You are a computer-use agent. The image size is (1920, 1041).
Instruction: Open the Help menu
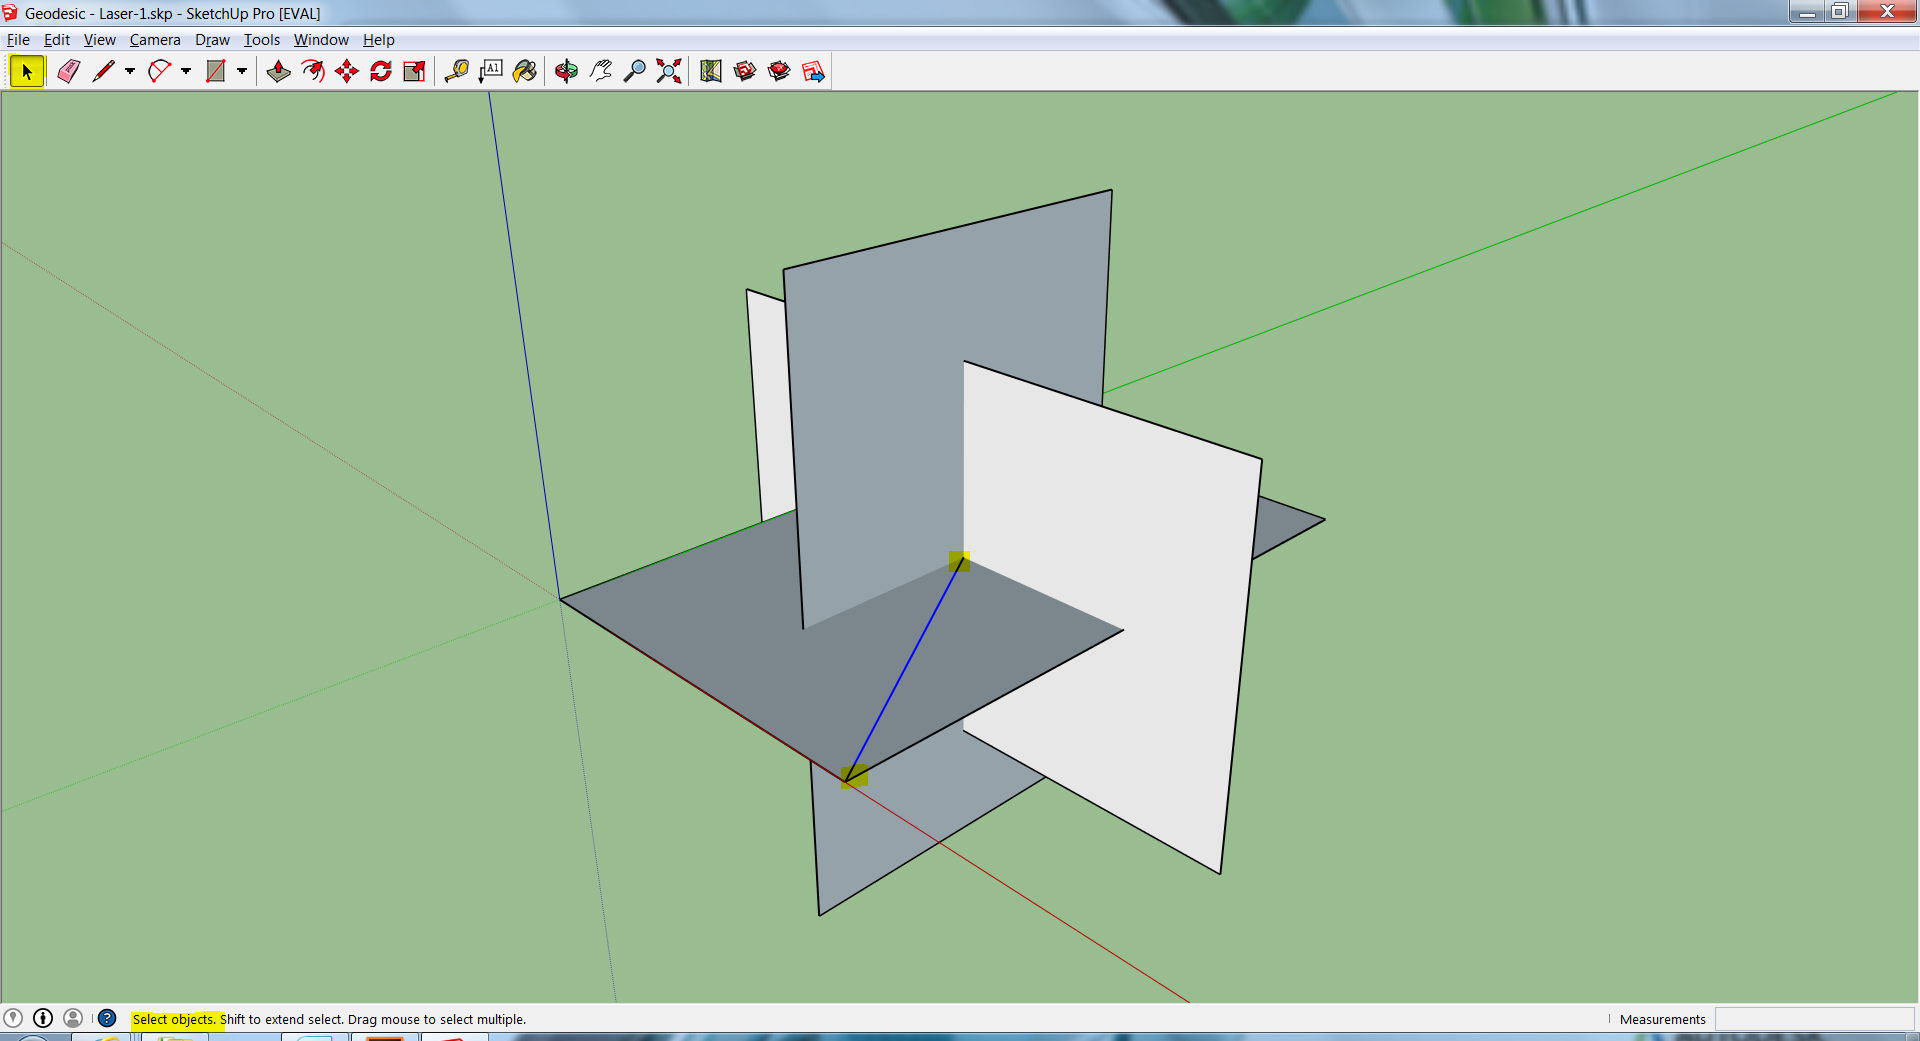pos(379,40)
